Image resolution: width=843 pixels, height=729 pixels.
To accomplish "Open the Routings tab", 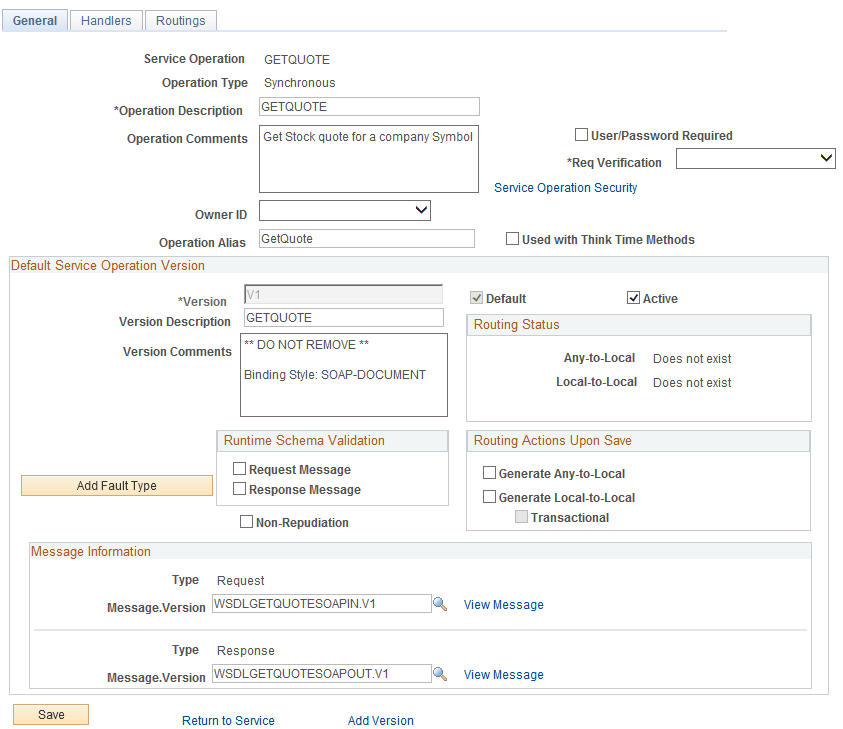I will [180, 20].
